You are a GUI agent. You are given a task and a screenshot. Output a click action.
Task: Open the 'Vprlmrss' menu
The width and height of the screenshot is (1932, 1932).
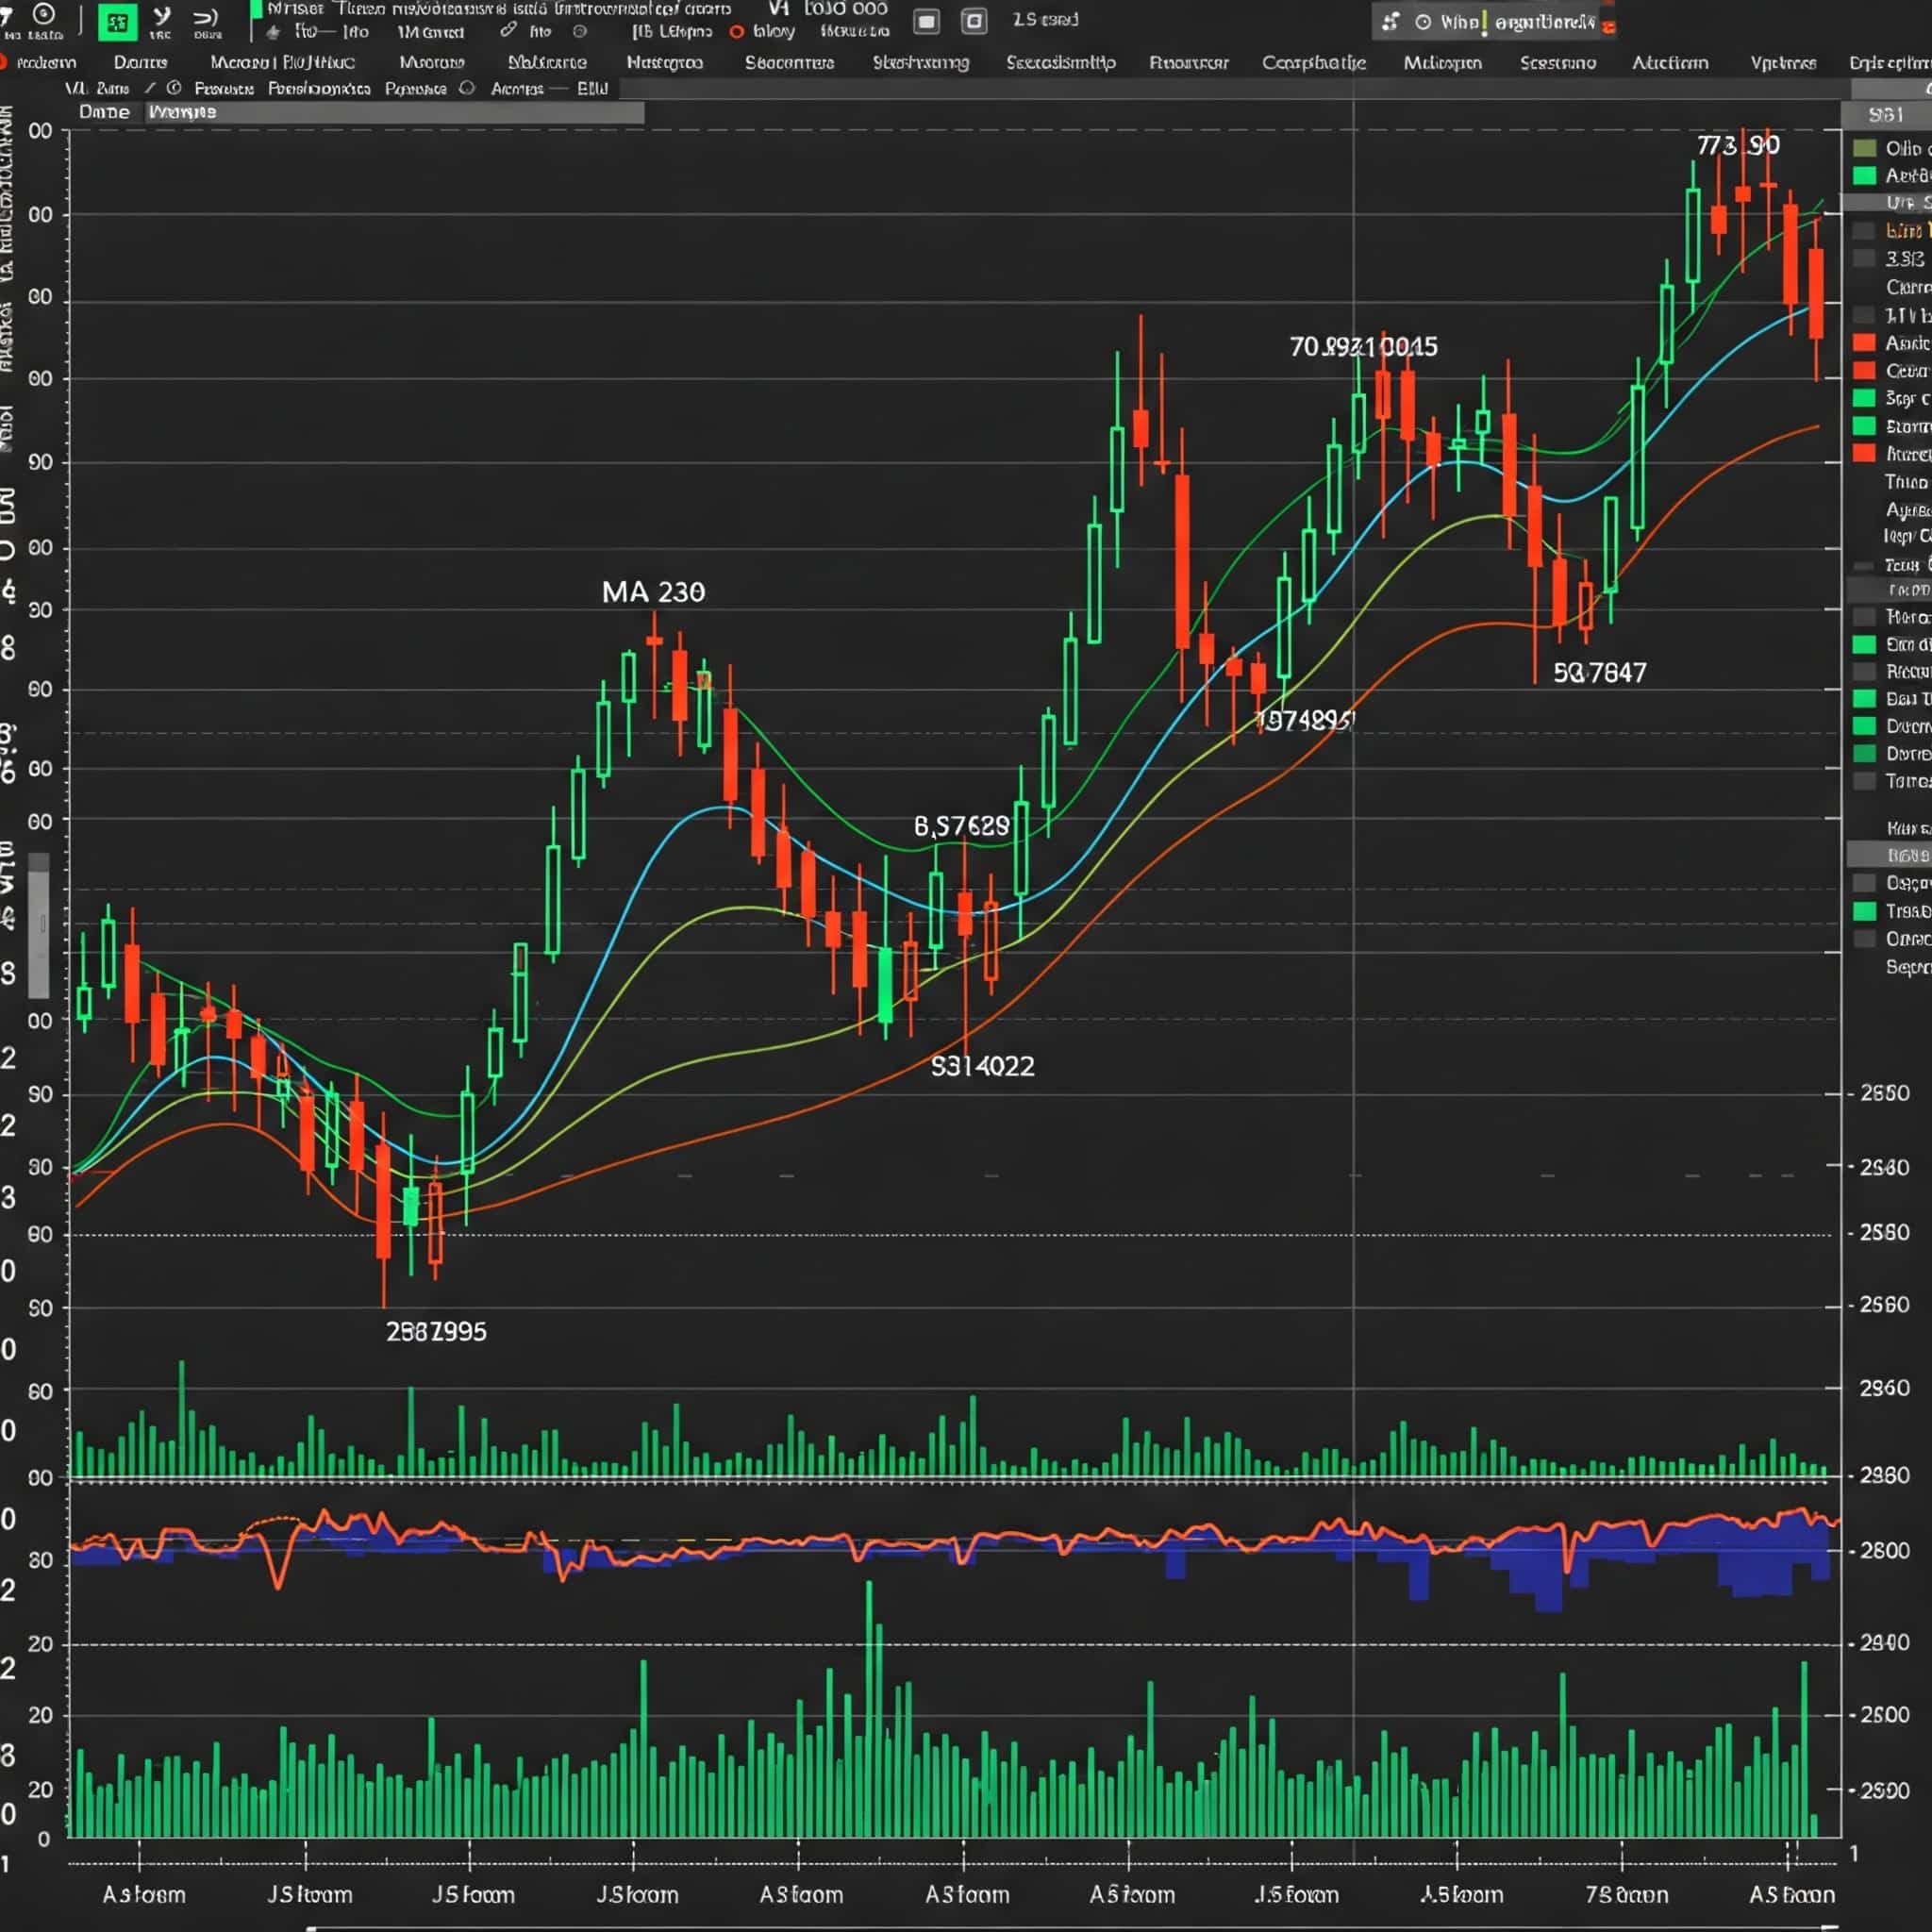(x=1783, y=62)
